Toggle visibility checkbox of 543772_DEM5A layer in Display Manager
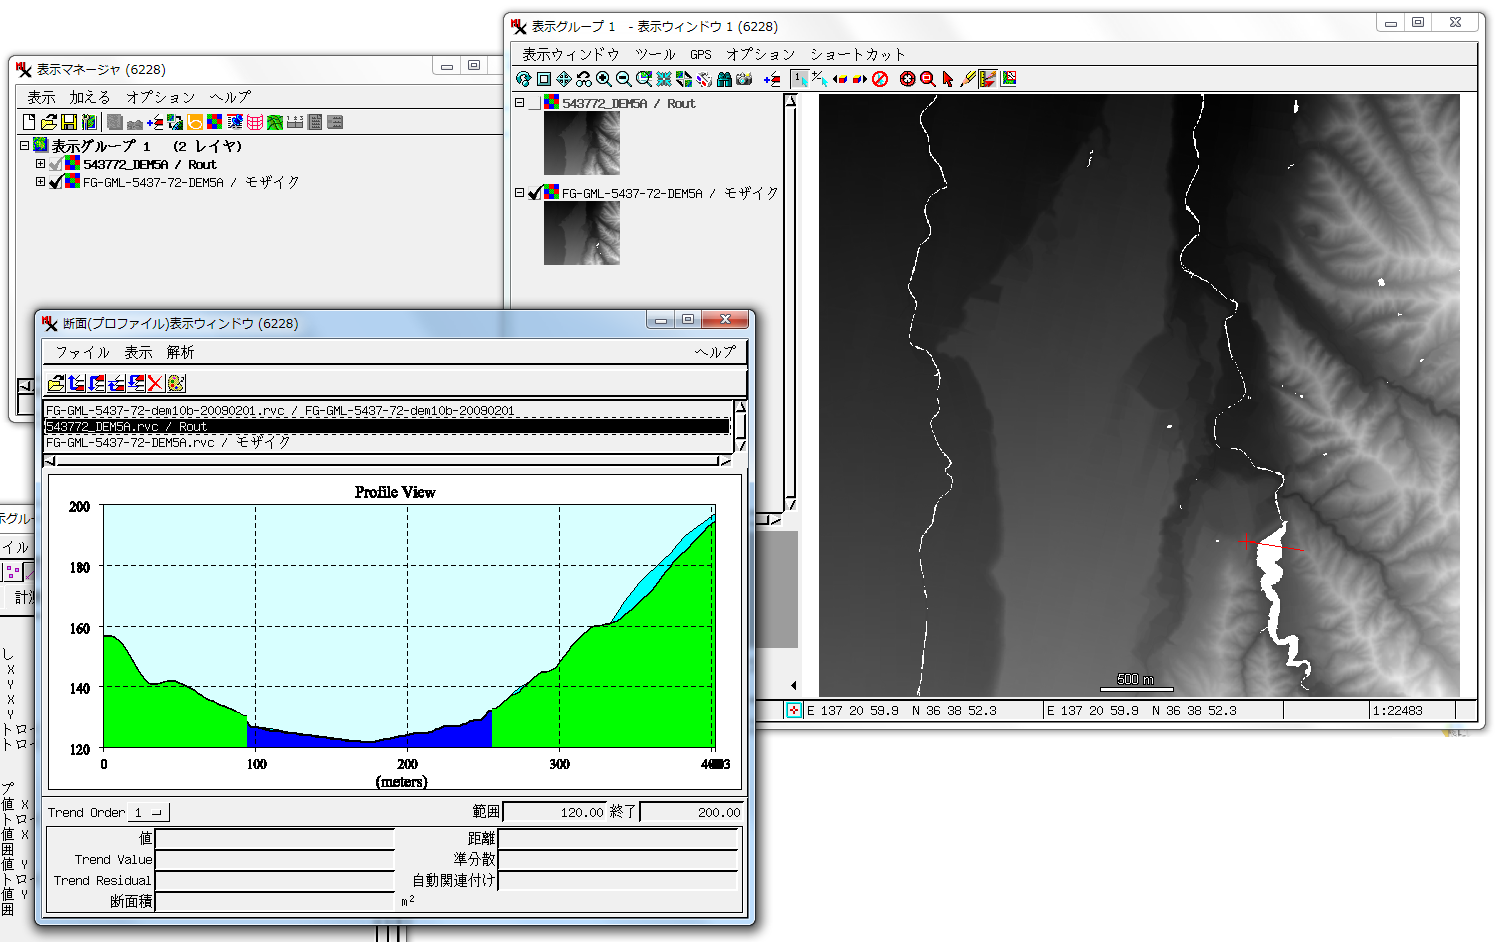 coord(56,164)
